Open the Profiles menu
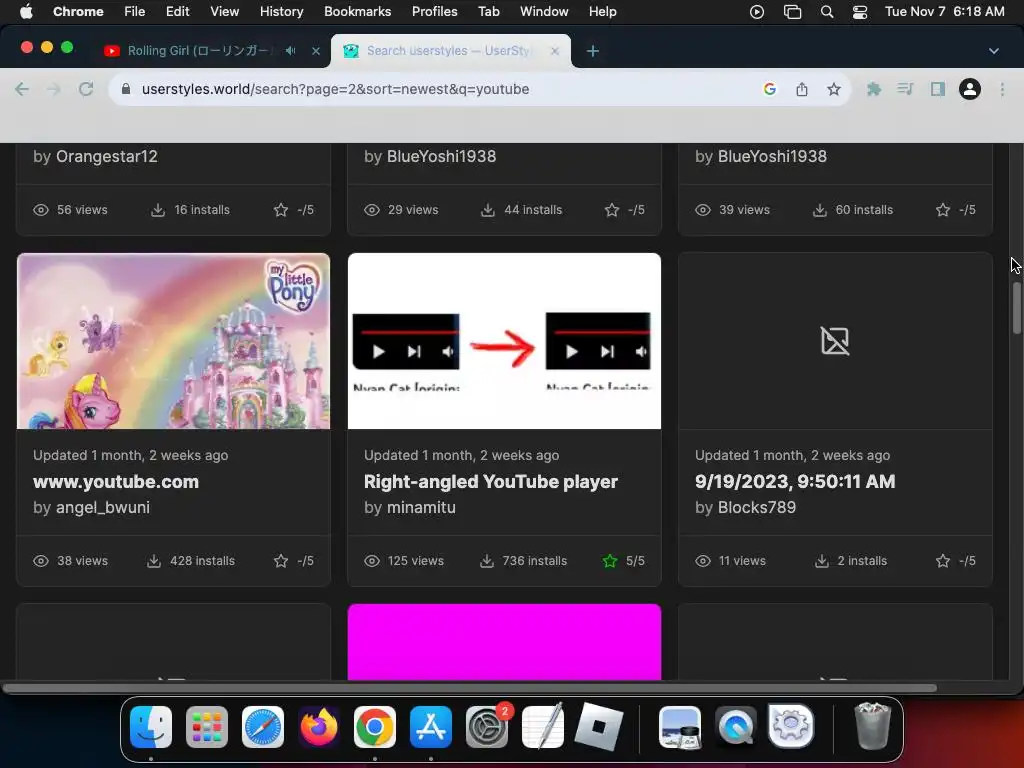The width and height of the screenshot is (1024, 768). pos(434,12)
